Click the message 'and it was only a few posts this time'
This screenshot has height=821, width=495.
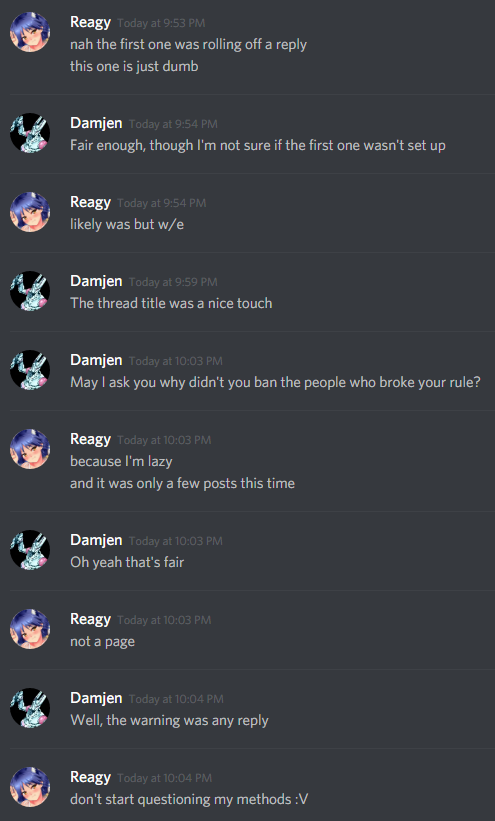tap(182, 483)
